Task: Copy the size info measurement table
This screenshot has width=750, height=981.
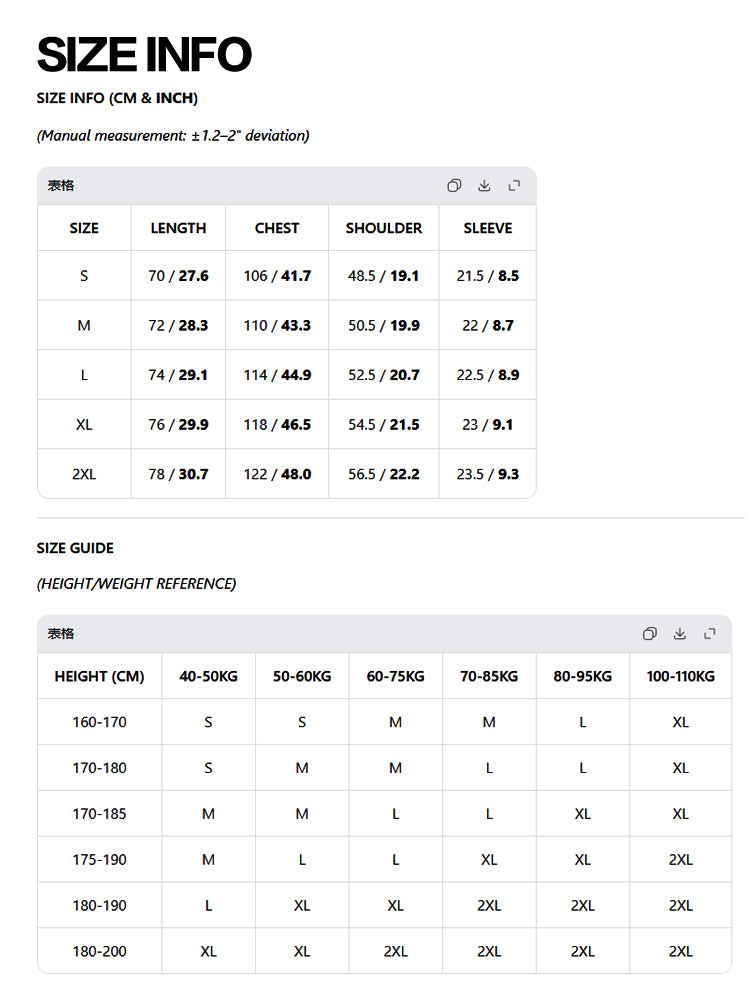Action: tap(454, 186)
